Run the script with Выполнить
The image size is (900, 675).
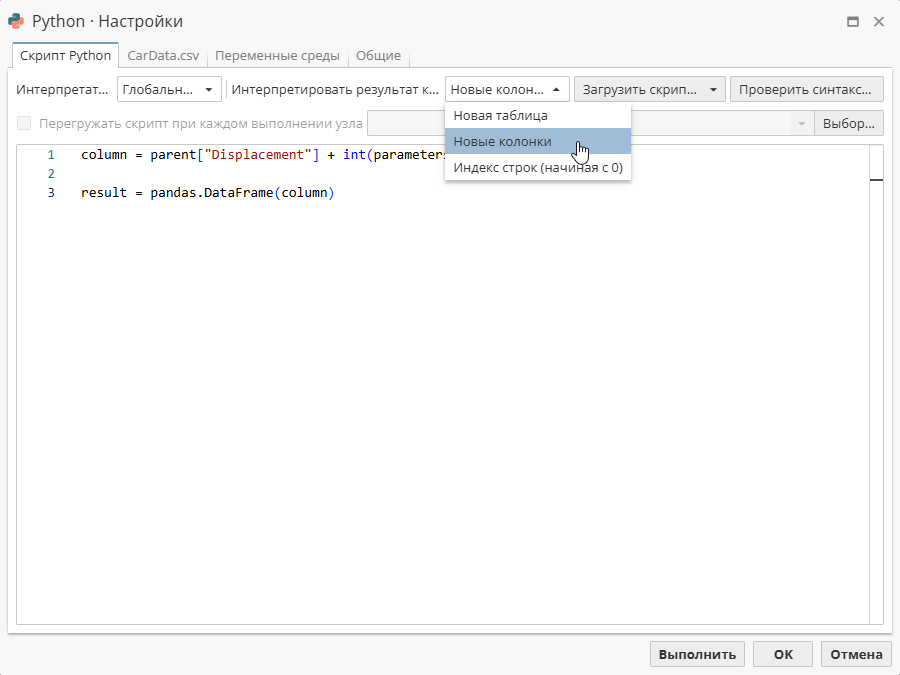(x=697, y=654)
